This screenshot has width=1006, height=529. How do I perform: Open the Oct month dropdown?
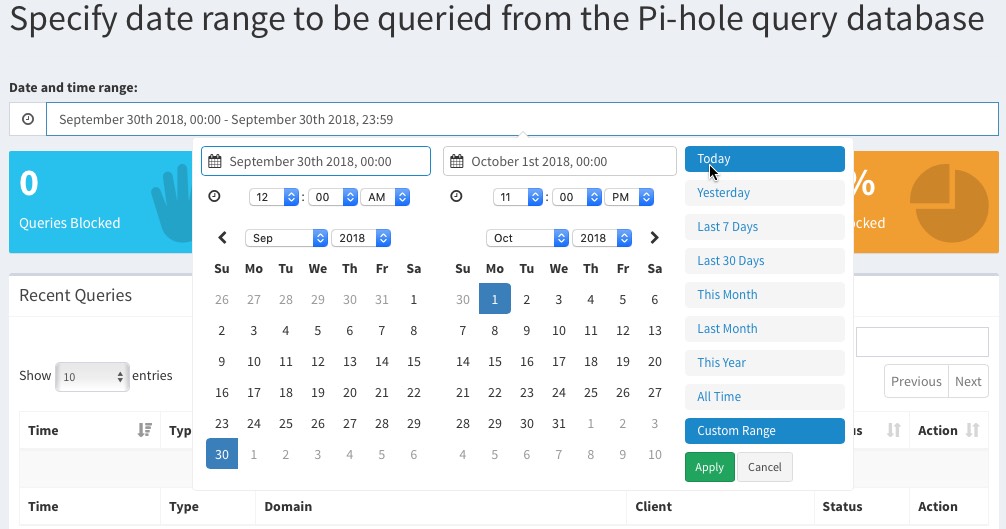(x=527, y=238)
